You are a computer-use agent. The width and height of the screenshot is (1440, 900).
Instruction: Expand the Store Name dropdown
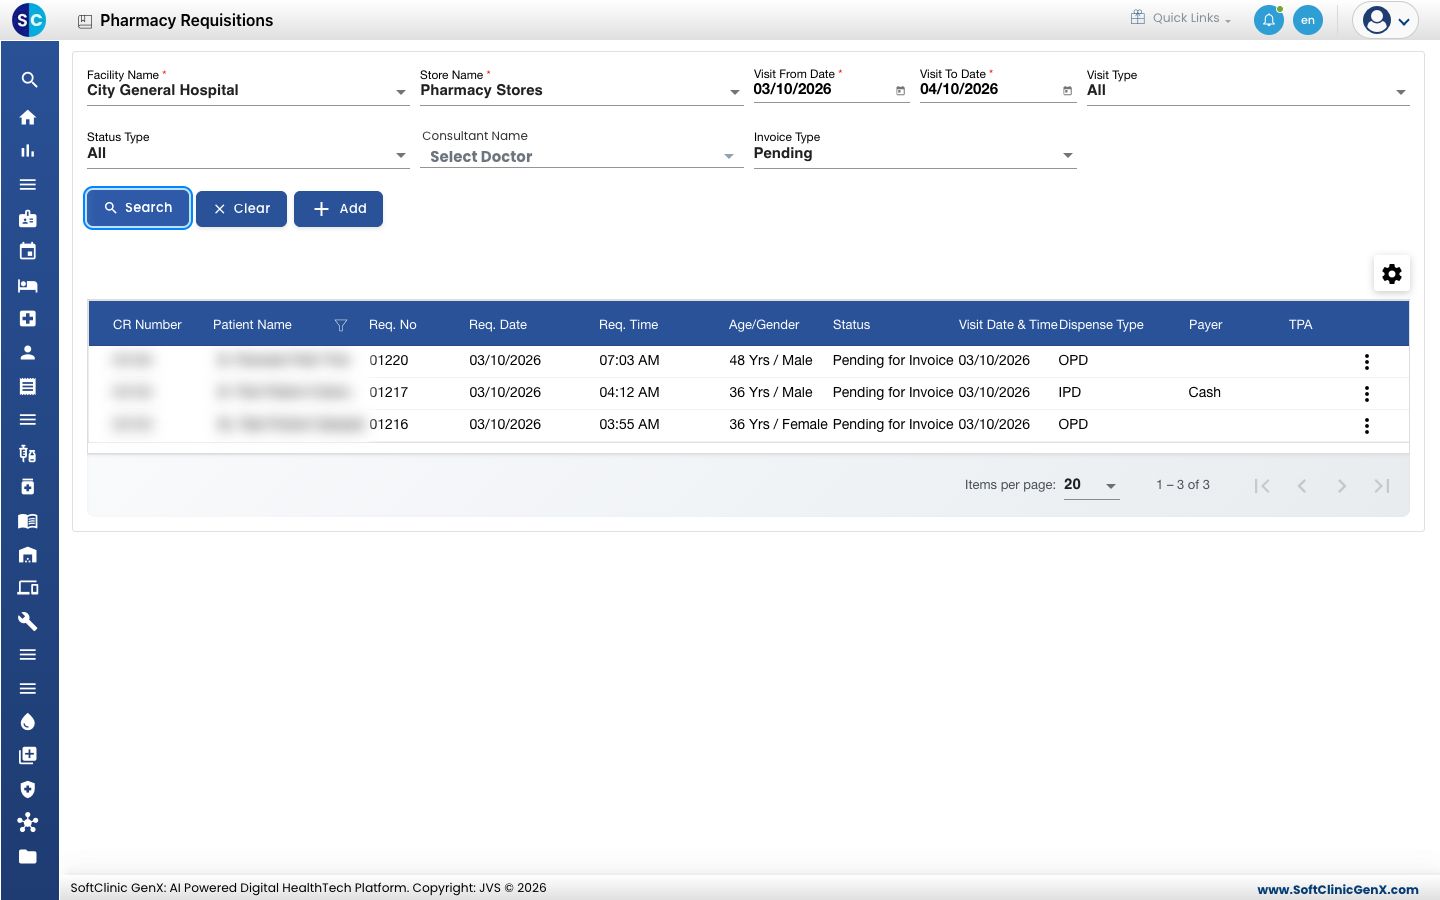click(x=581, y=90)
